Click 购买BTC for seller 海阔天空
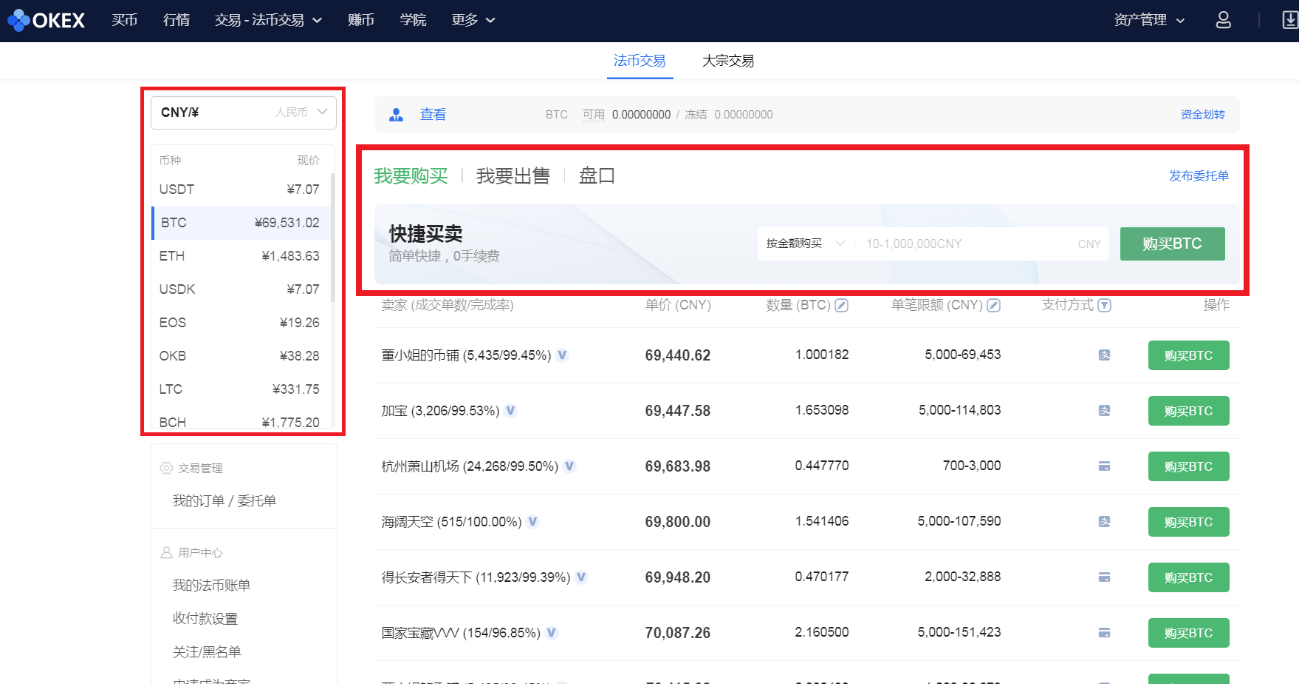Image resolution: width=1299 pixels, height=684 pixels. click(x=1188, y=521)
